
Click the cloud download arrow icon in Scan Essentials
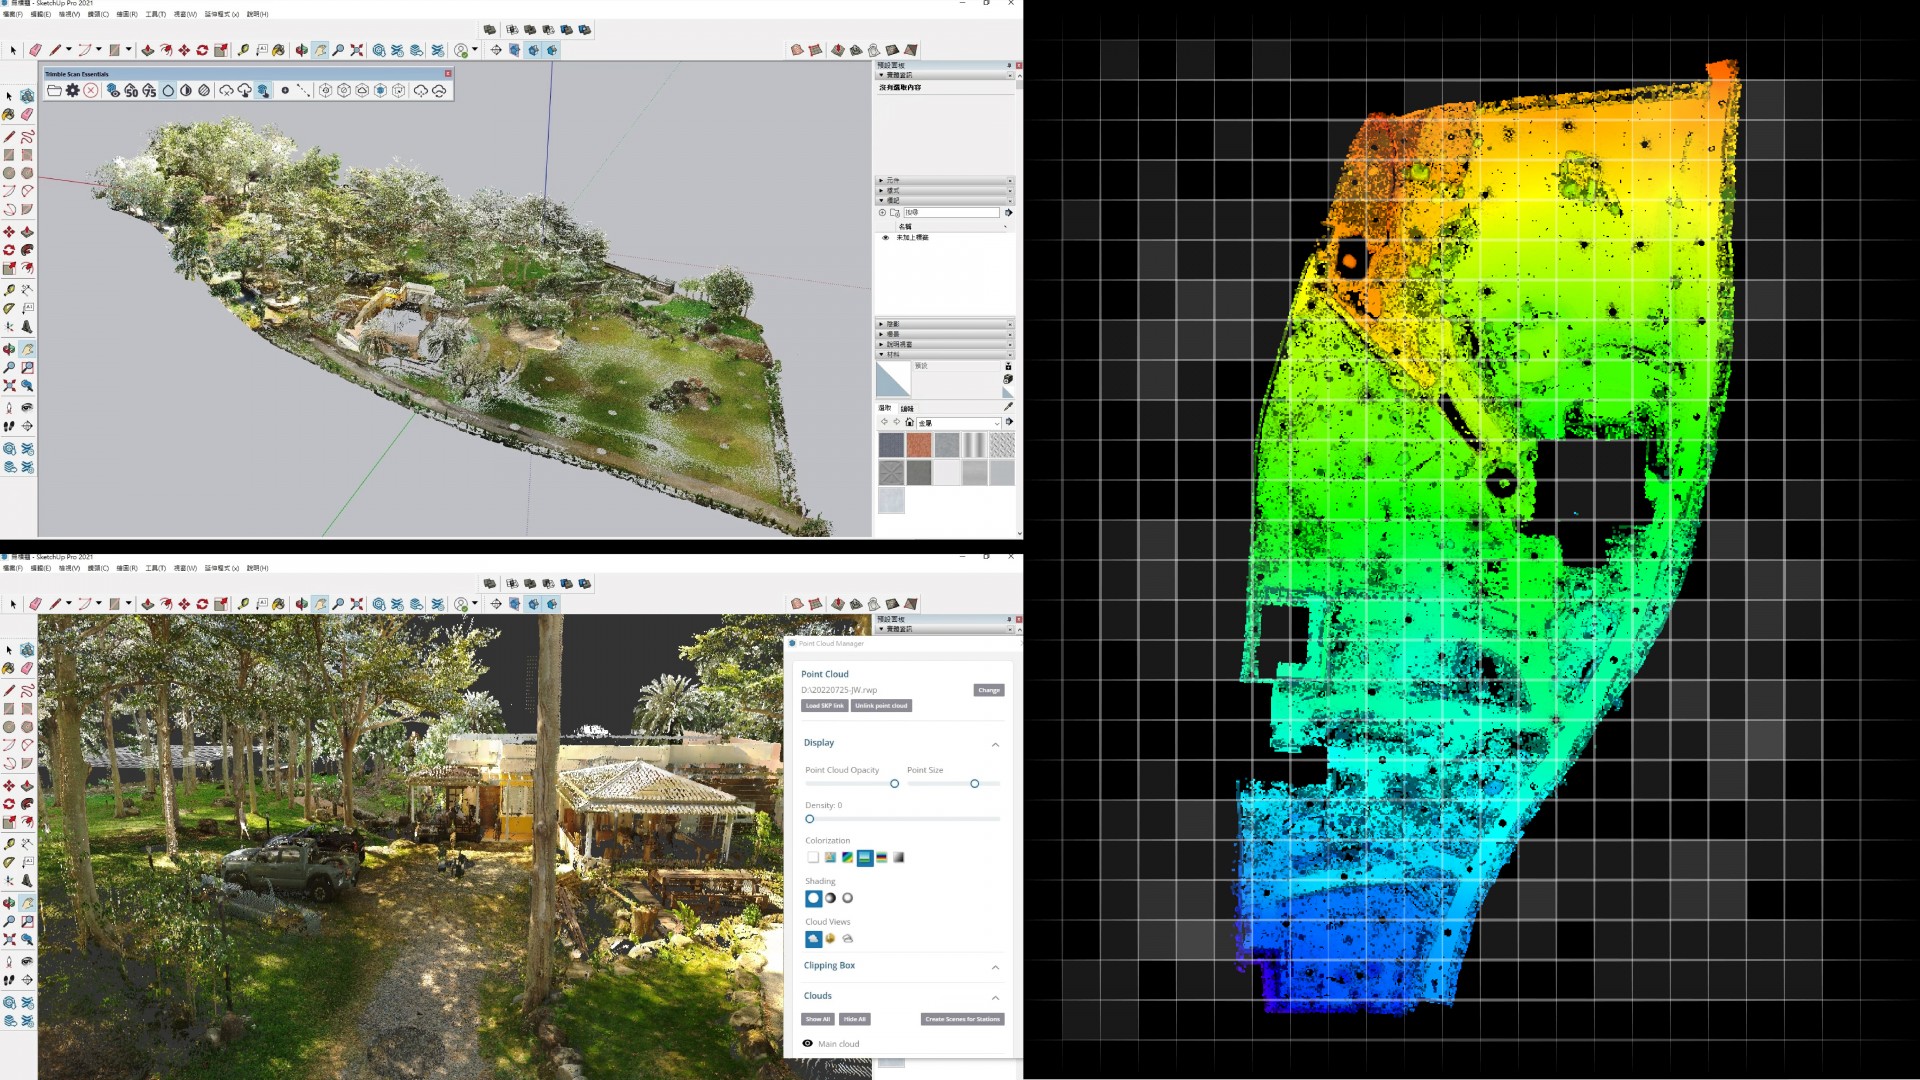pyautogui.click(x=245, y=91)
